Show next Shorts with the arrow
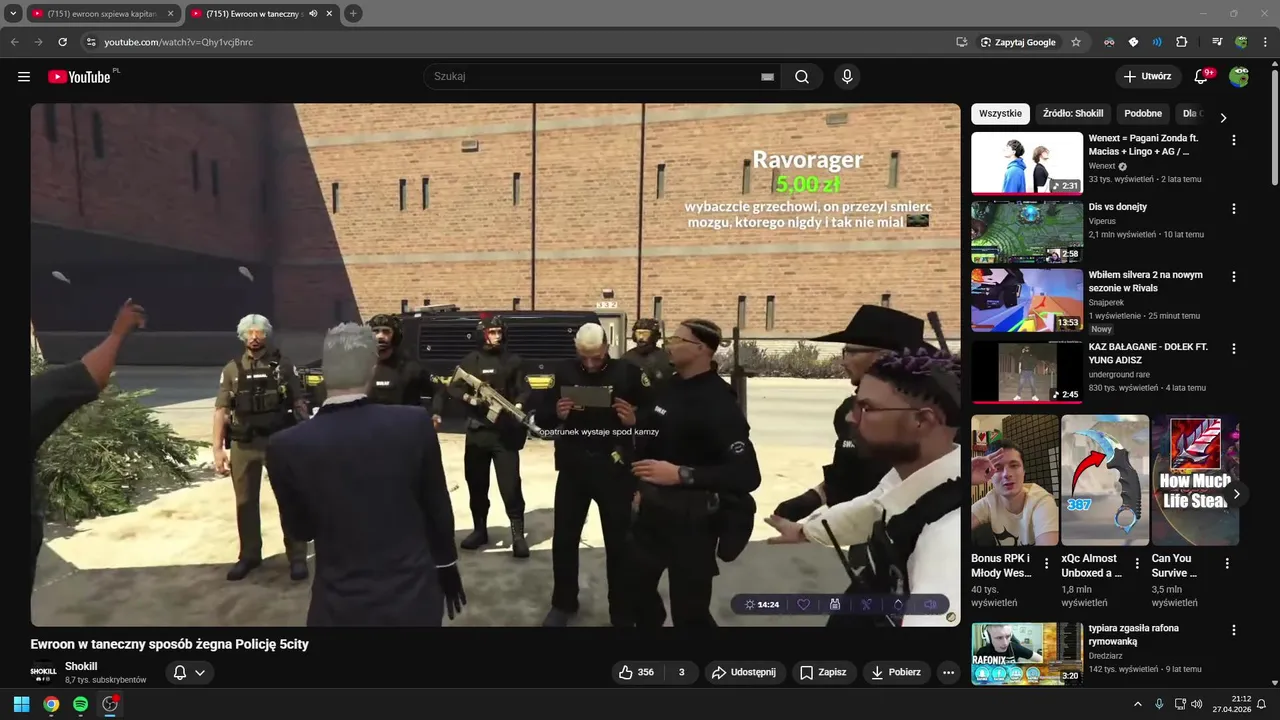 tap(1236, 494)
